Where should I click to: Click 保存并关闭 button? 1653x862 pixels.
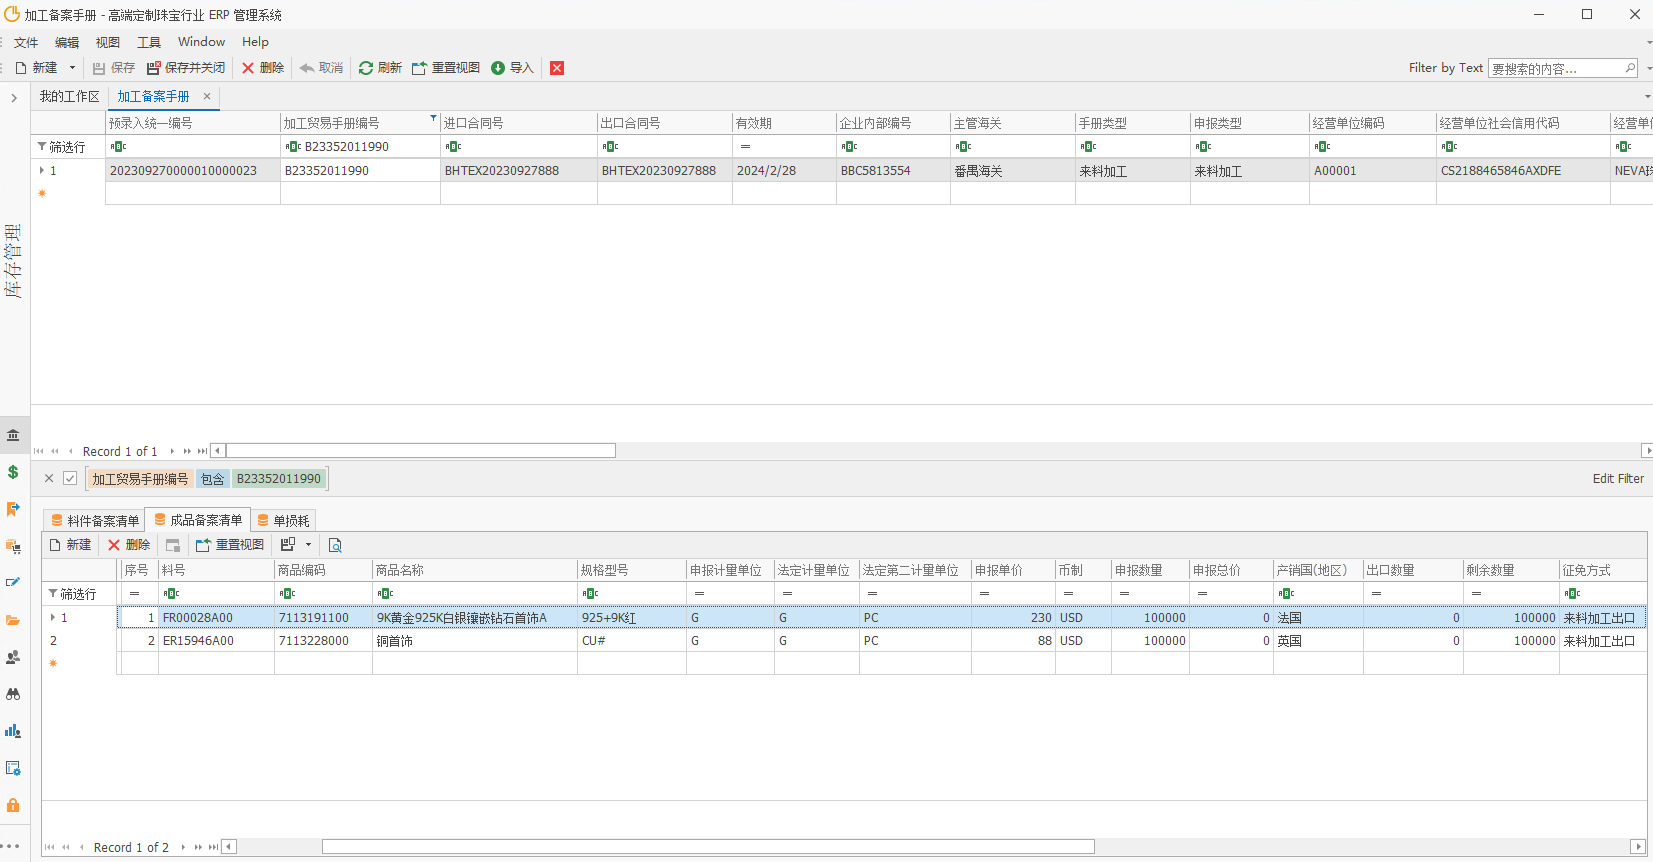[186, 68]
